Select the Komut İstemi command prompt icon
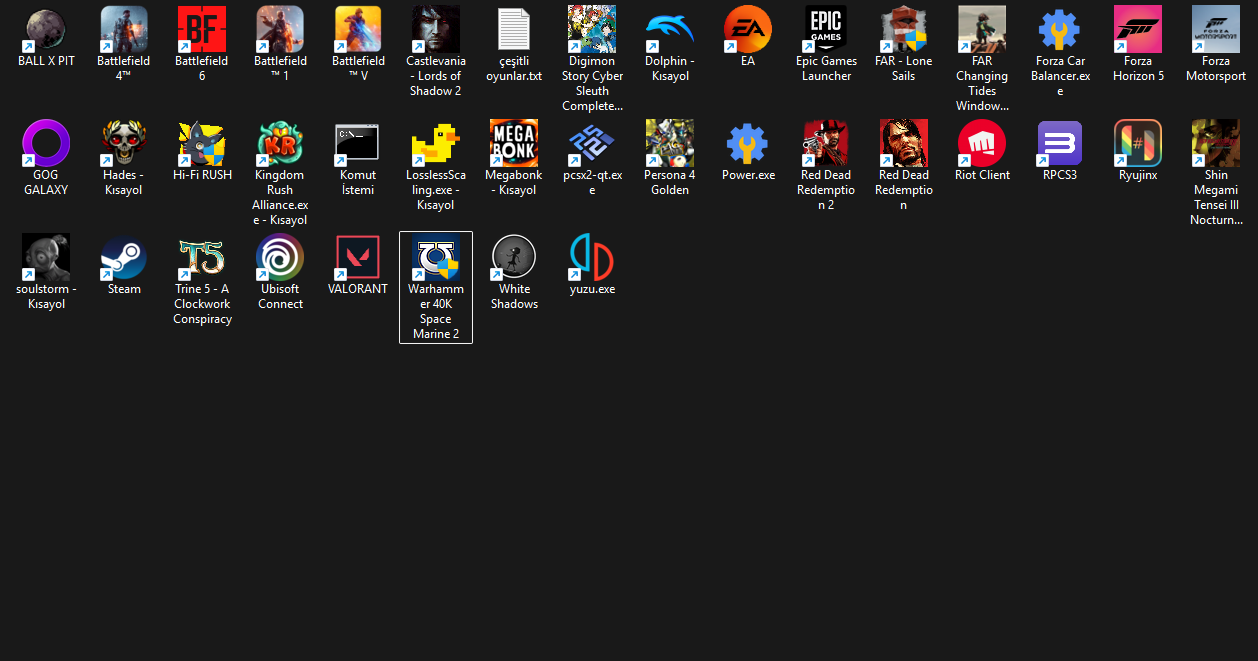The width and height of the screenshot is (1258, 661). pos(358,144)
